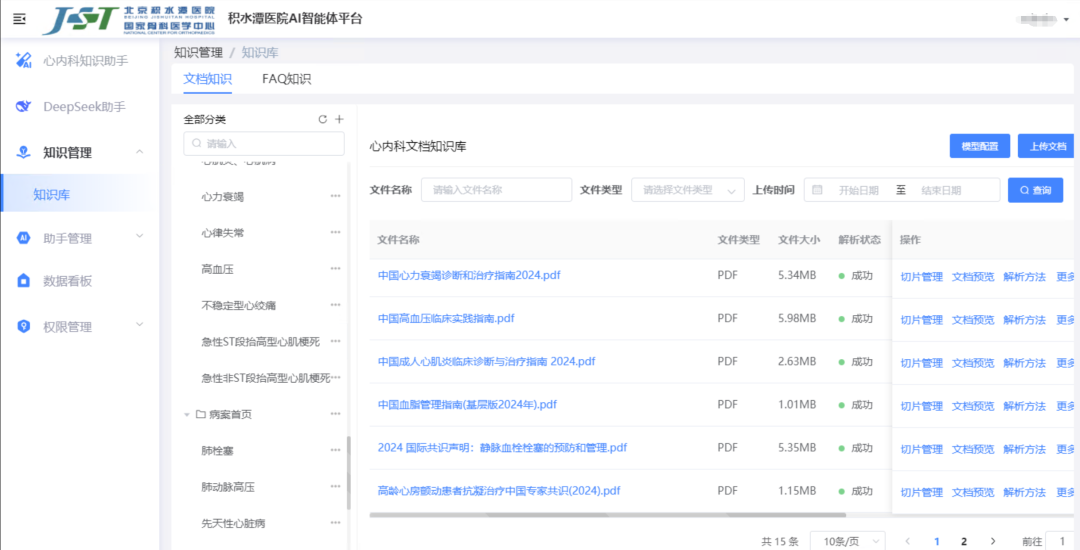Focus the category search input field
The width and height of the screenshot is (1080, 550).
coord(264,143)
